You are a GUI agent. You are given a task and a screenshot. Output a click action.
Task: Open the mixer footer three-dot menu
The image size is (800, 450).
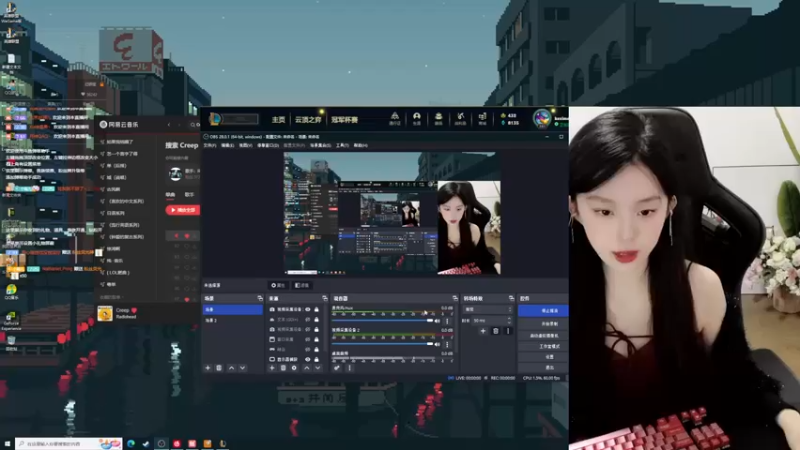(349, 368)
